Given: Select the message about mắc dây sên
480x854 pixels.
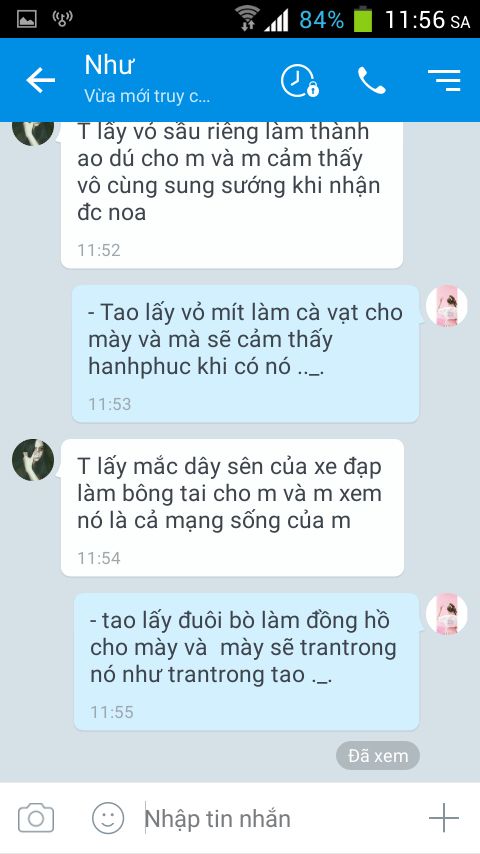Looking at the screenshot, I should pos(232,507).
